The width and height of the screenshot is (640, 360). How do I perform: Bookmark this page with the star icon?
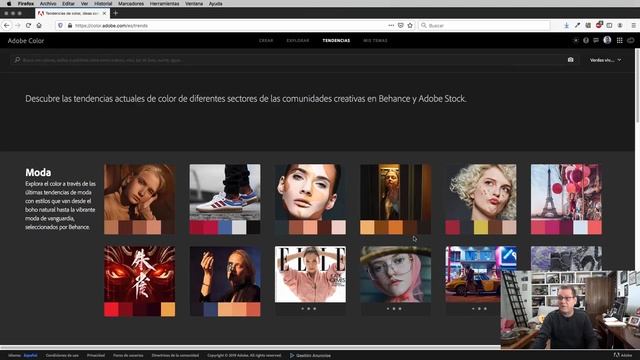click(x=410, y=25)
